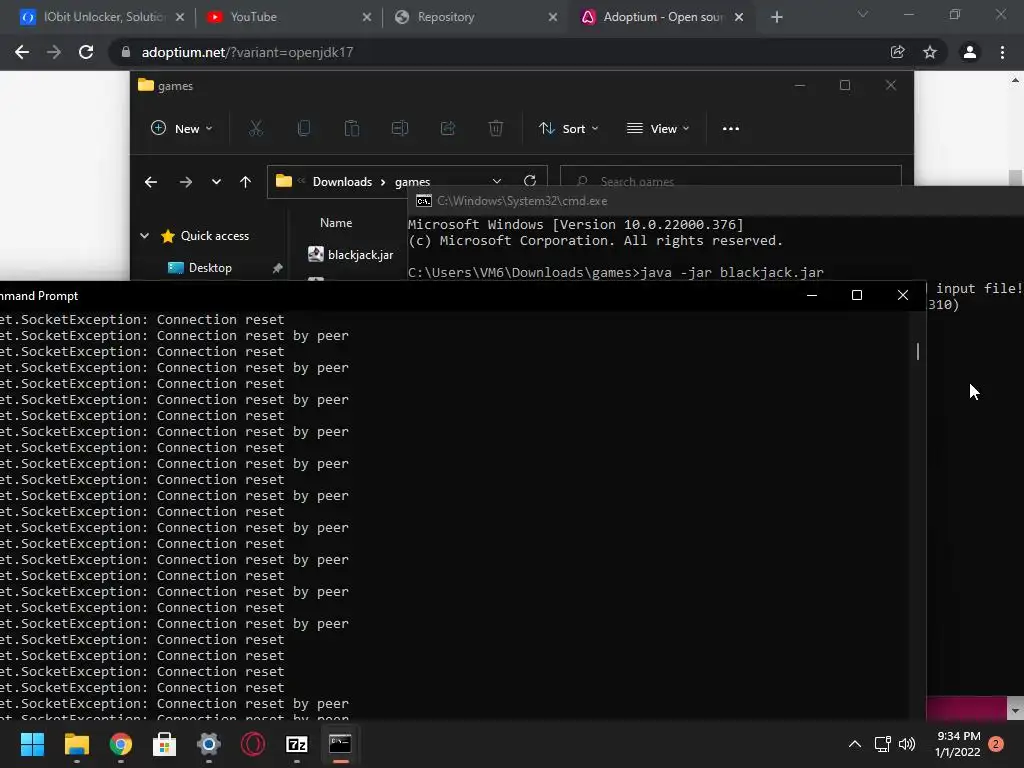
Task: Click the Name column header
Action: [x=336, y=223]
